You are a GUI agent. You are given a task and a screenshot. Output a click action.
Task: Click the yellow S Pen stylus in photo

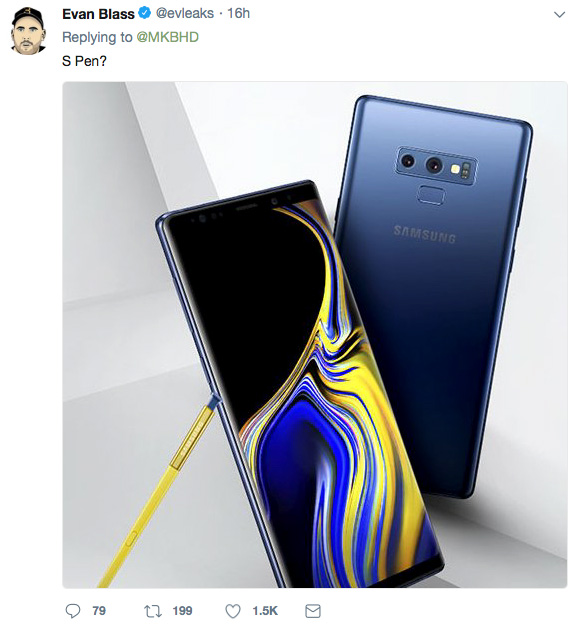click(155, 493)
